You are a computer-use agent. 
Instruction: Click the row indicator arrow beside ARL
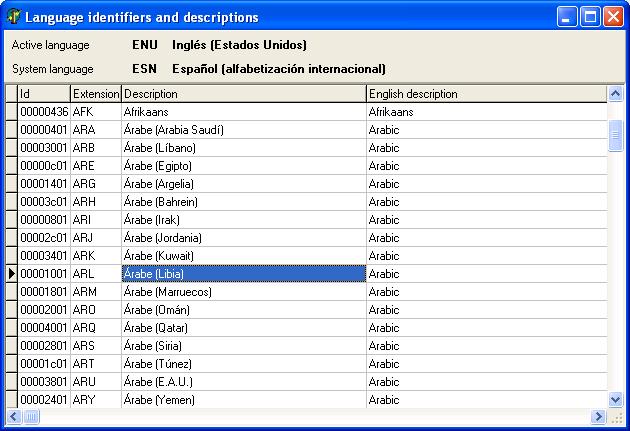(x=11, y=273)
